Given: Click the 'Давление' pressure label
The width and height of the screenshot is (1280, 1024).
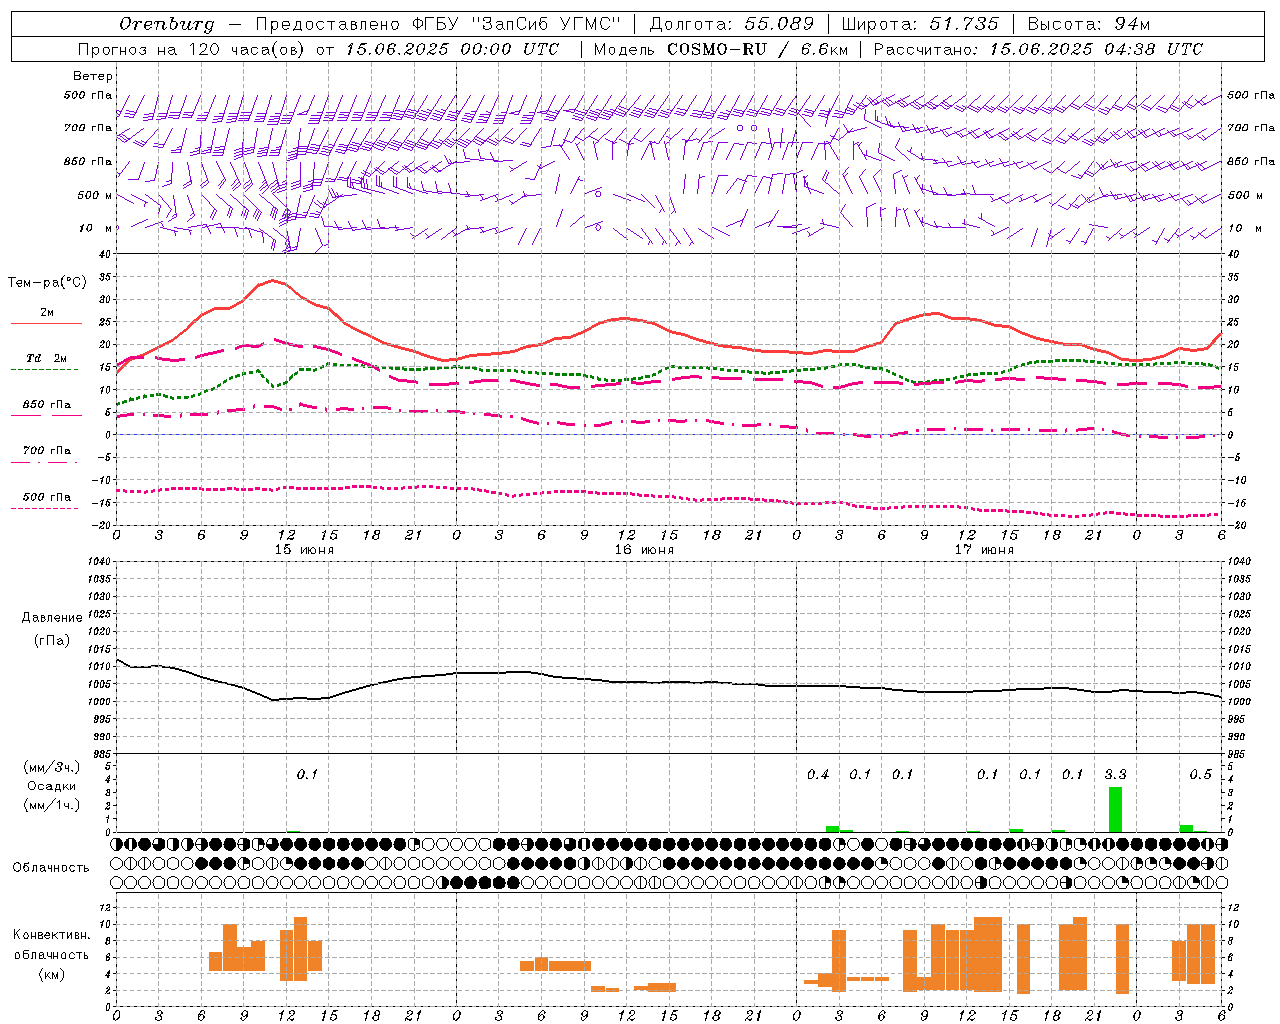Looking at the screenshot, I should (52, 618).
